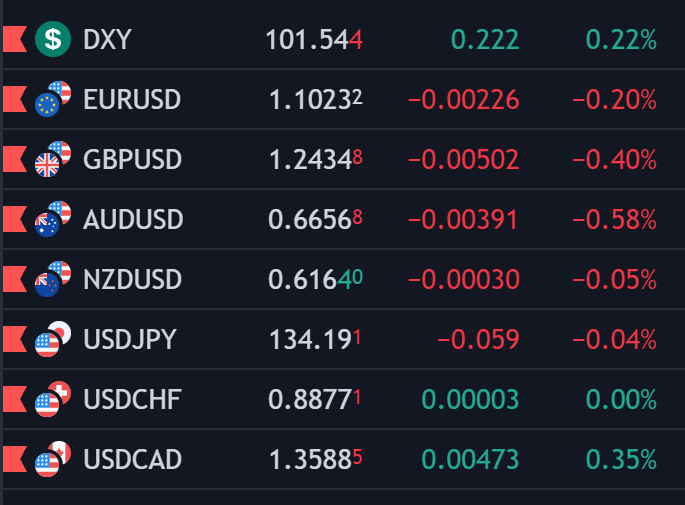Click USDCHF last price 0.88771
The image size is (685, 505).
pyautogui.click(x=314, y=400)
